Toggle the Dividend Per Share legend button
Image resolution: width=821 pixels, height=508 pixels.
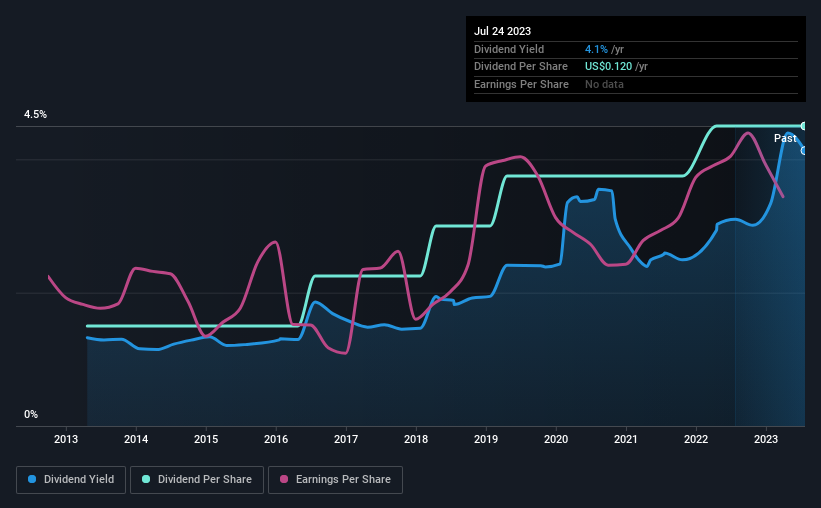197,480
